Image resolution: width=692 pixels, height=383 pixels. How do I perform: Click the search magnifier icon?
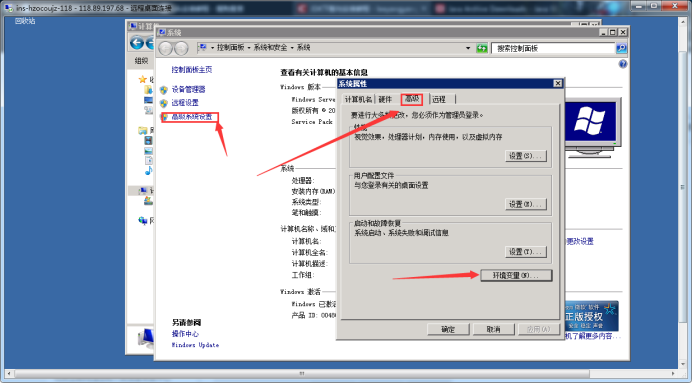pyautogui.click(x=621, y=49)
